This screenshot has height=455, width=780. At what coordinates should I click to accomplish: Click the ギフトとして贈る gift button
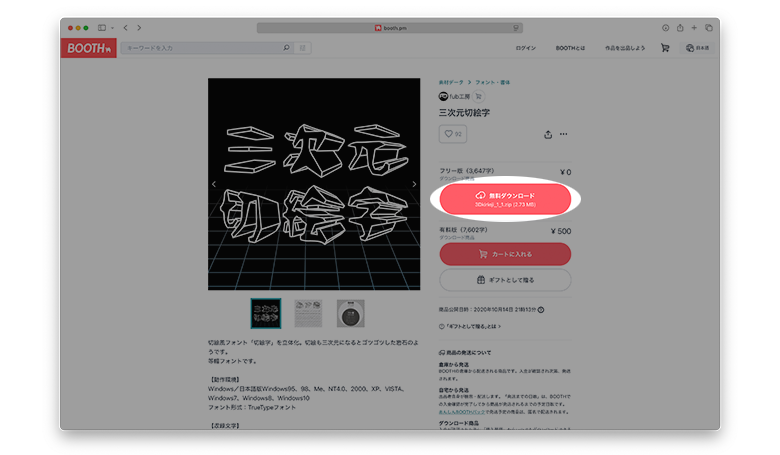coord(505,280)
